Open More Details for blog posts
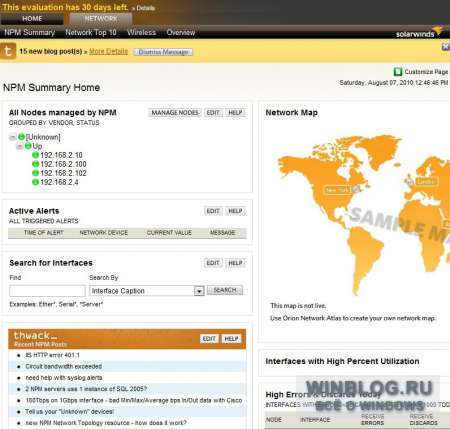This screenshot has height=429, width=450. (108, 51)
